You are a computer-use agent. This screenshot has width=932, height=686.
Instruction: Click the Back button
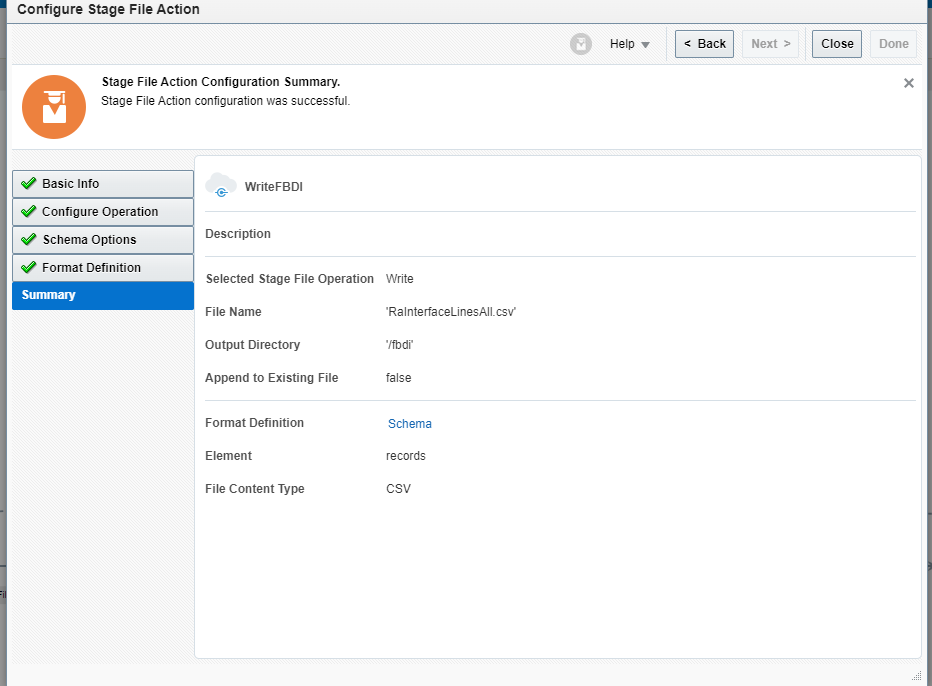pos(704,43)
